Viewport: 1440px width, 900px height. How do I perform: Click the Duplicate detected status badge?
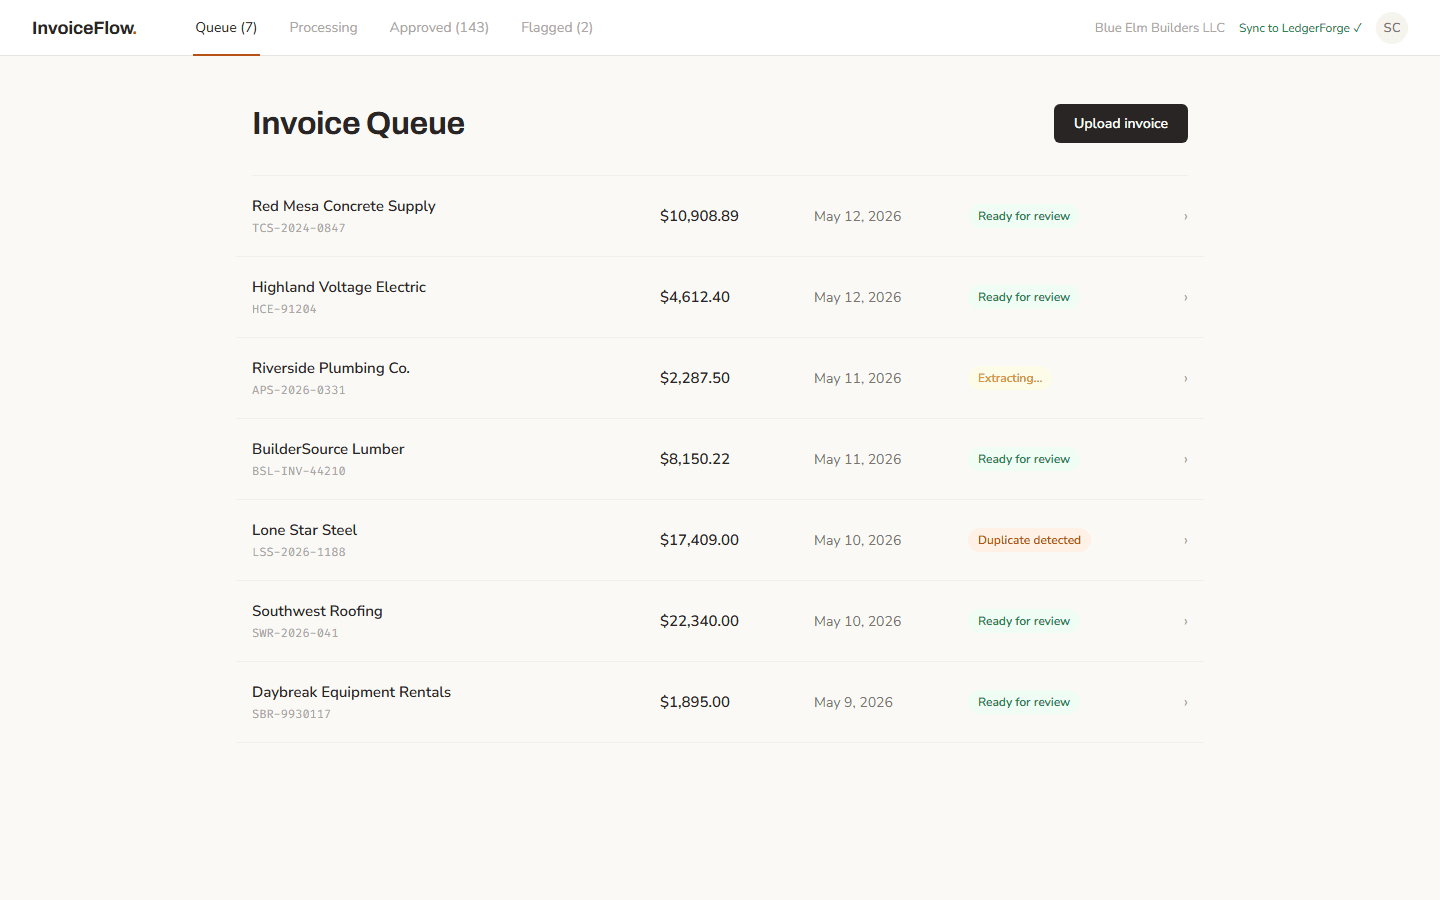coord(1029,540)
